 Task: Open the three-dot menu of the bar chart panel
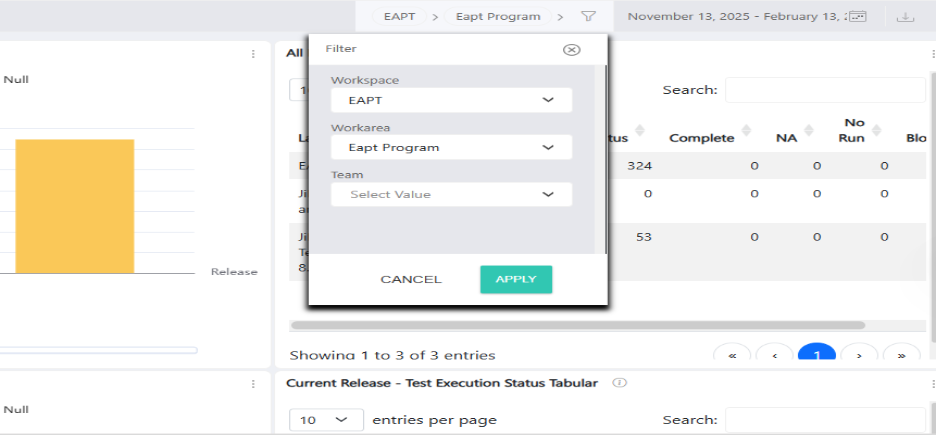(x=253, y=54)
